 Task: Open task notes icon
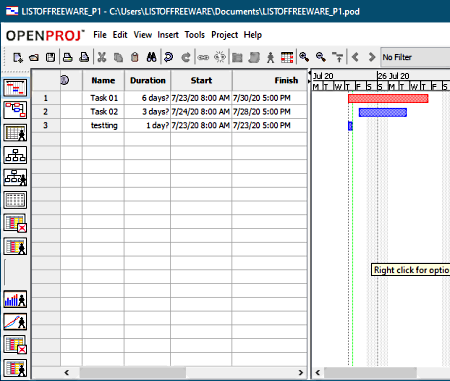254,57
